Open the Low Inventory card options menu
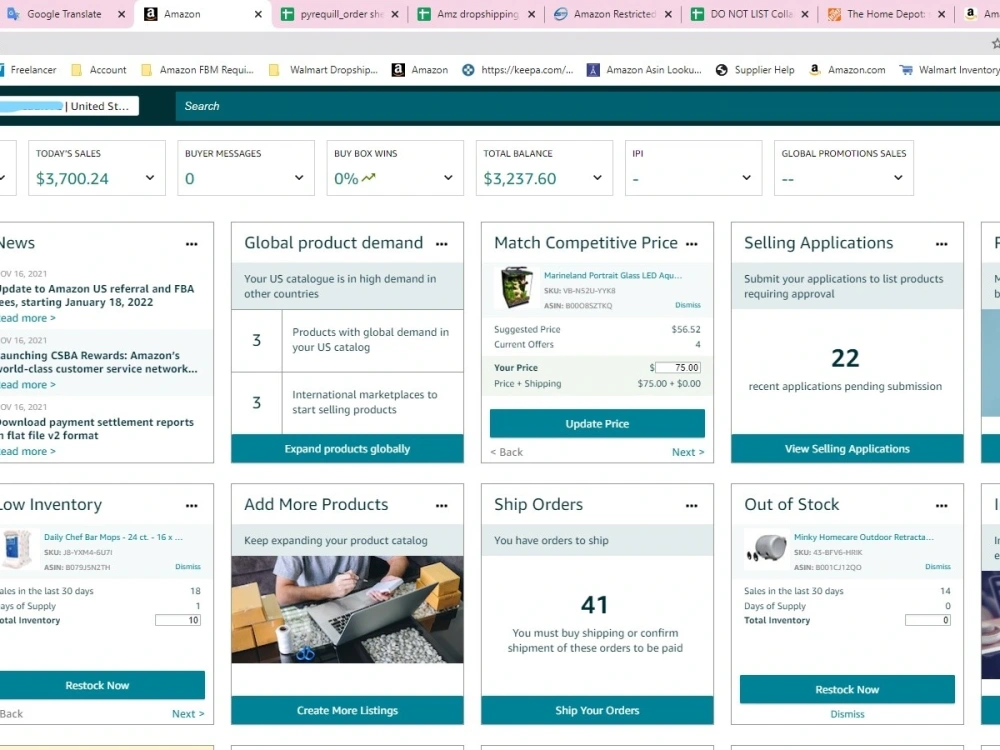 click(x=191, y=506)
